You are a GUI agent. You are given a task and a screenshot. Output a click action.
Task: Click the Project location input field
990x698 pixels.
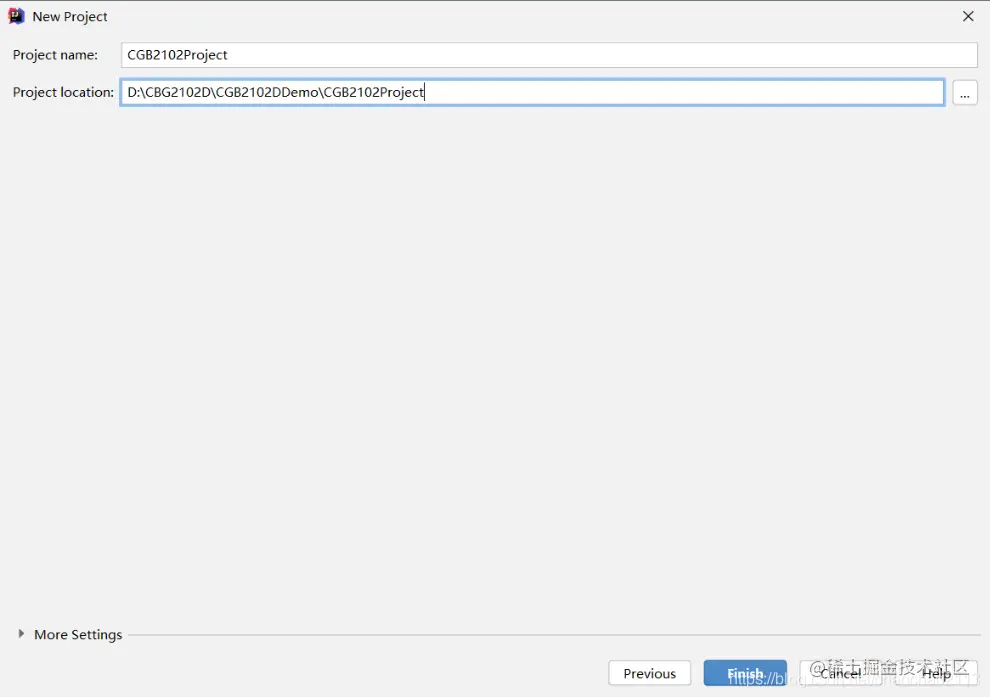click(532, 92)
